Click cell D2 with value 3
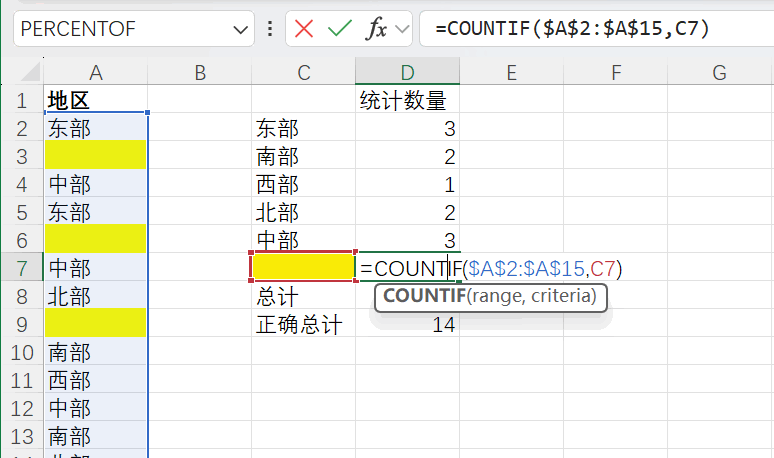This screenshot has height=458, width=774. point(408,128)
